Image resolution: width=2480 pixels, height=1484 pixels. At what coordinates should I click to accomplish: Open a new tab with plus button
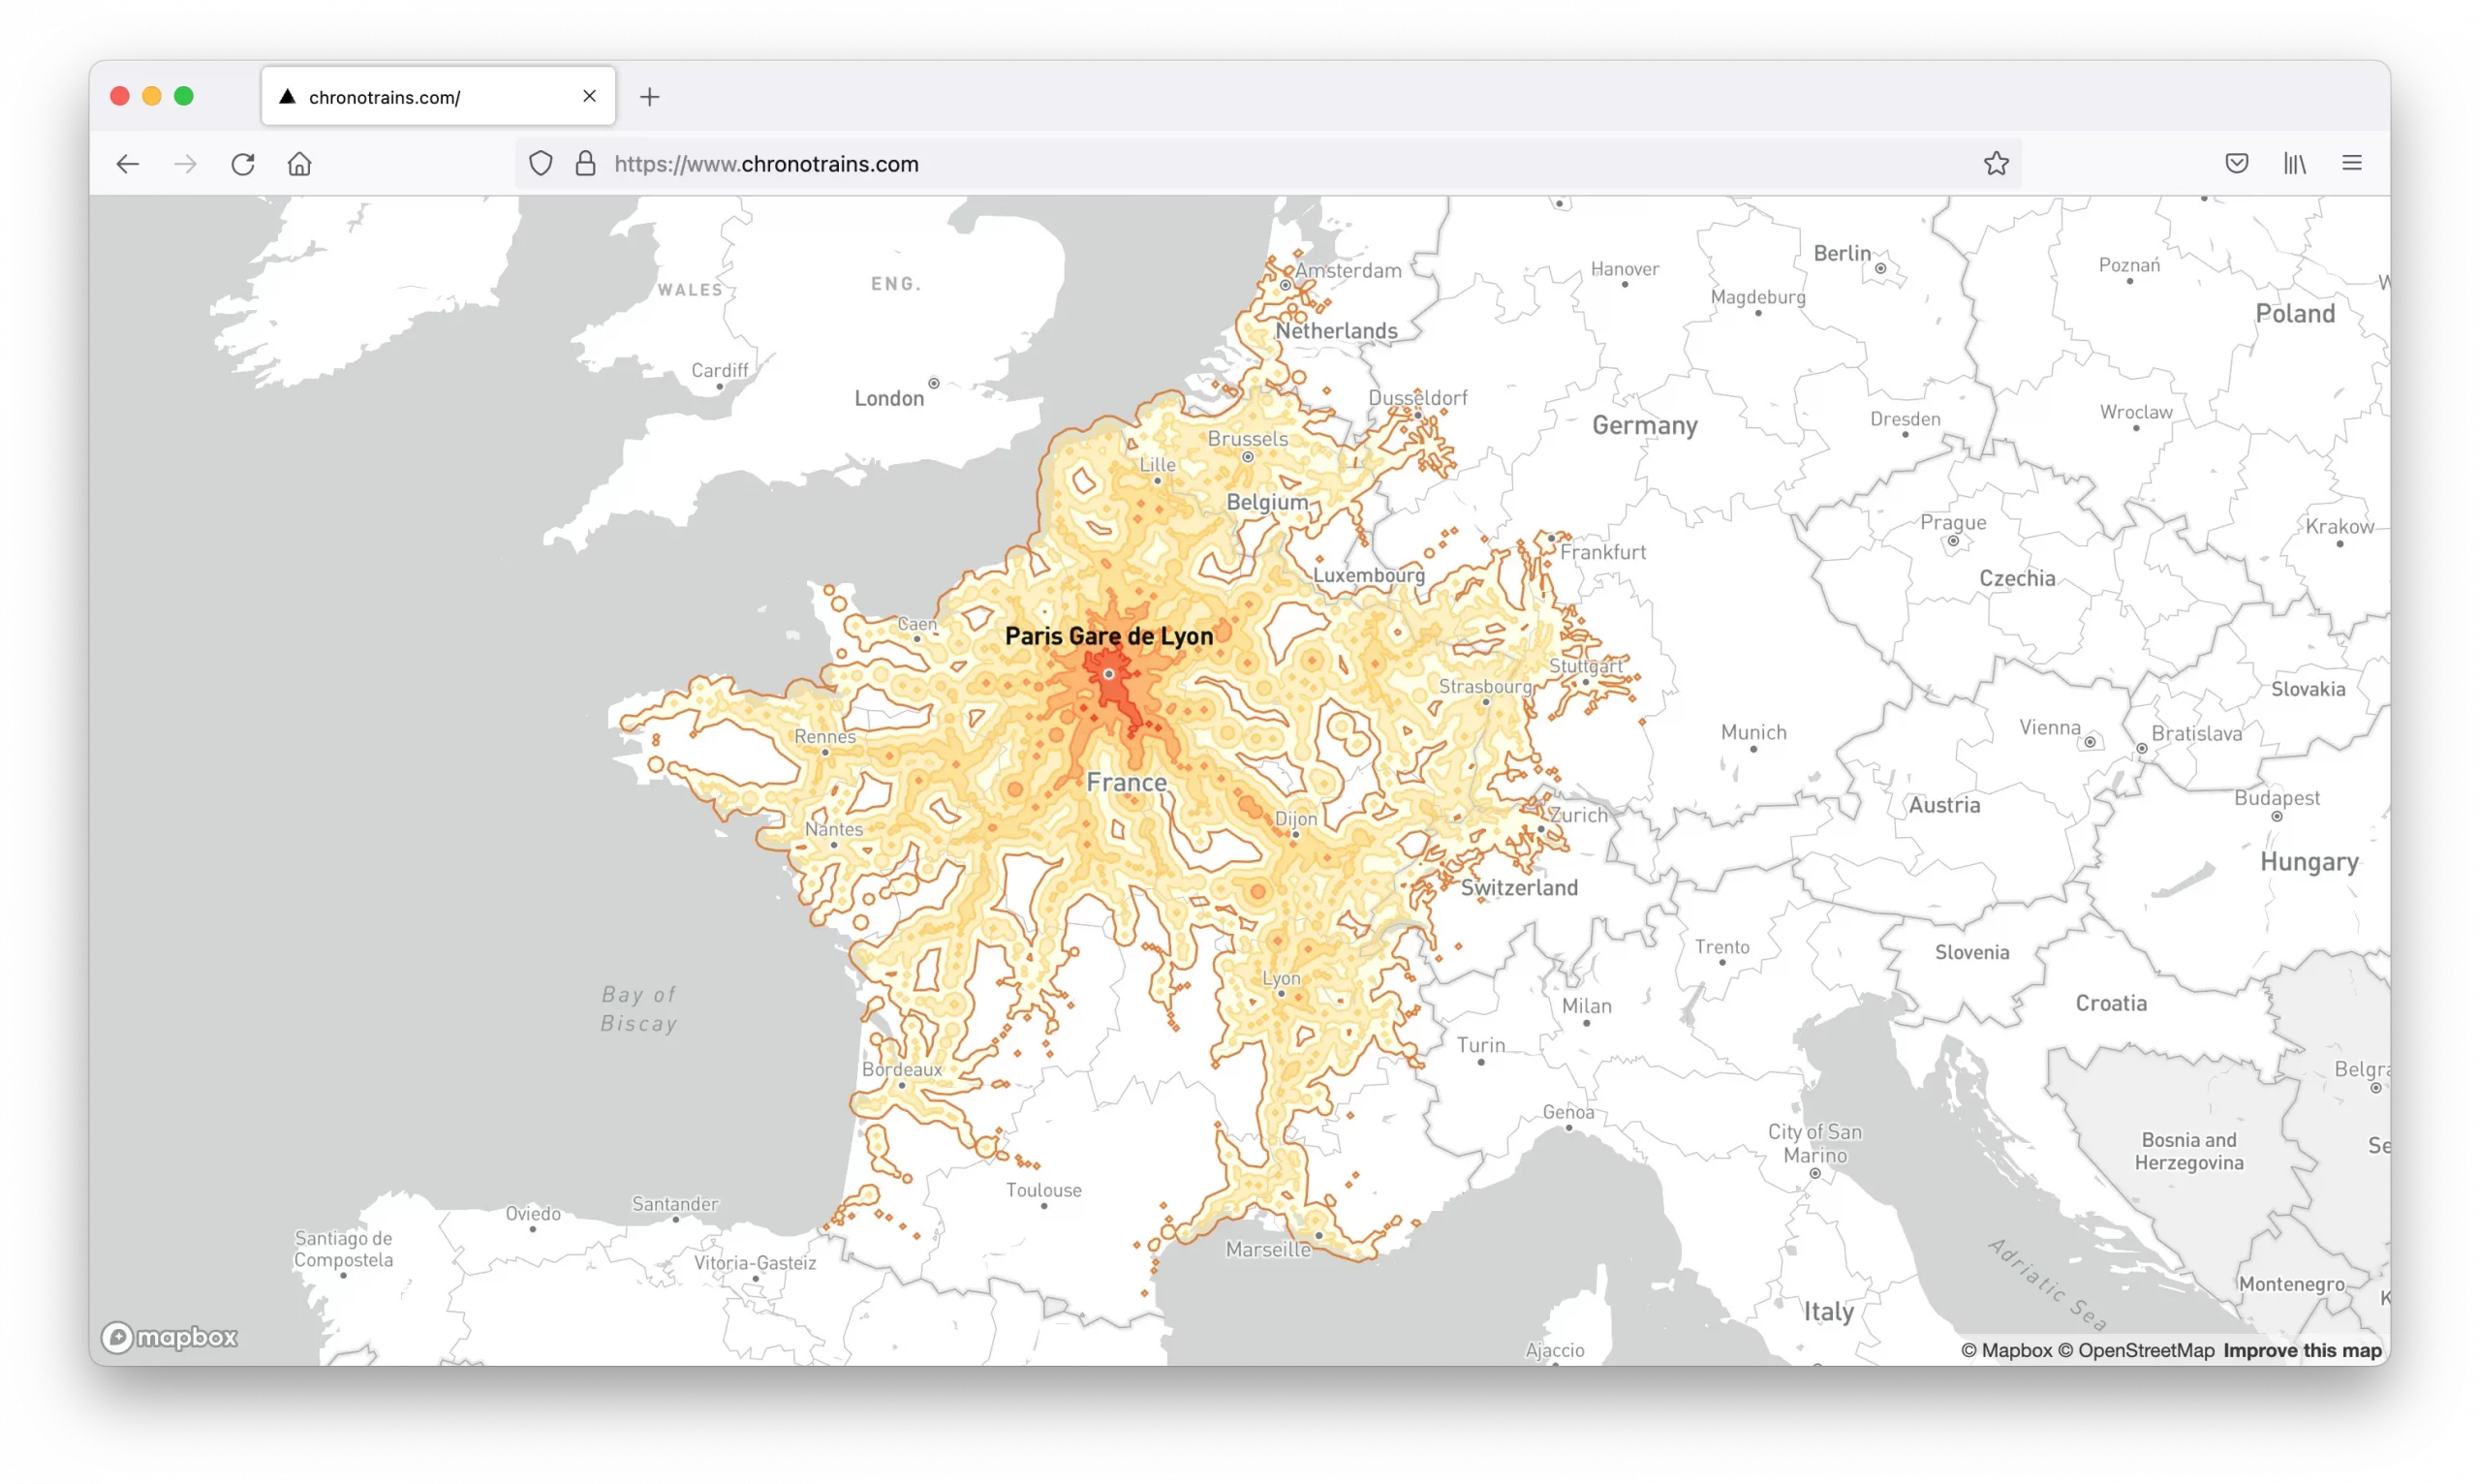[650, 97]
